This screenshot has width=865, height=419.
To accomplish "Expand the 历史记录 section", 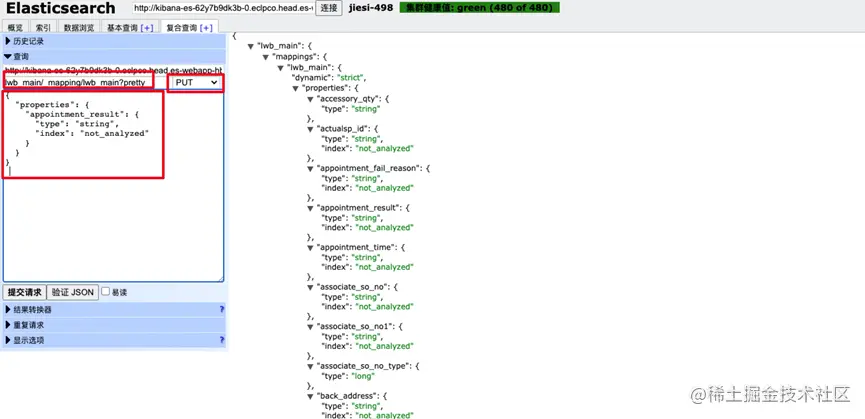I will [x=114, y=41].
